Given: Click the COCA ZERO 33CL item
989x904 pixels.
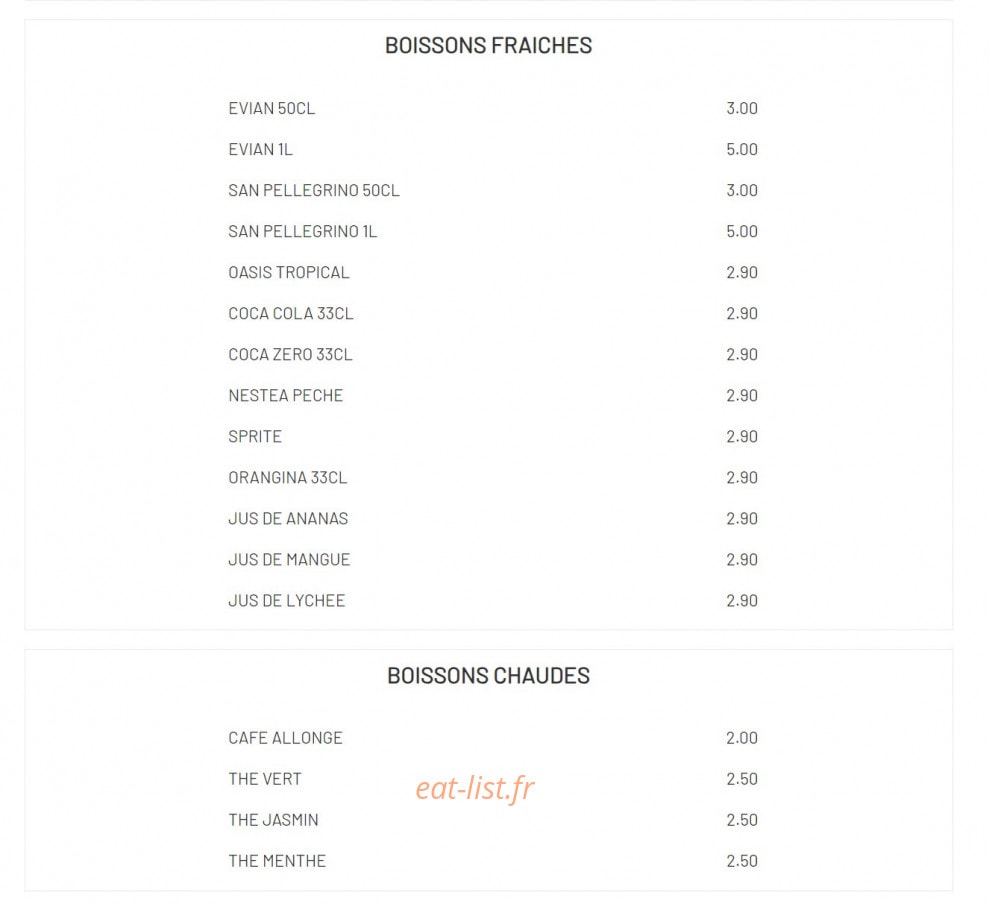Looking at the screenshot, I should pyautogui.click(x=290, y=355).
